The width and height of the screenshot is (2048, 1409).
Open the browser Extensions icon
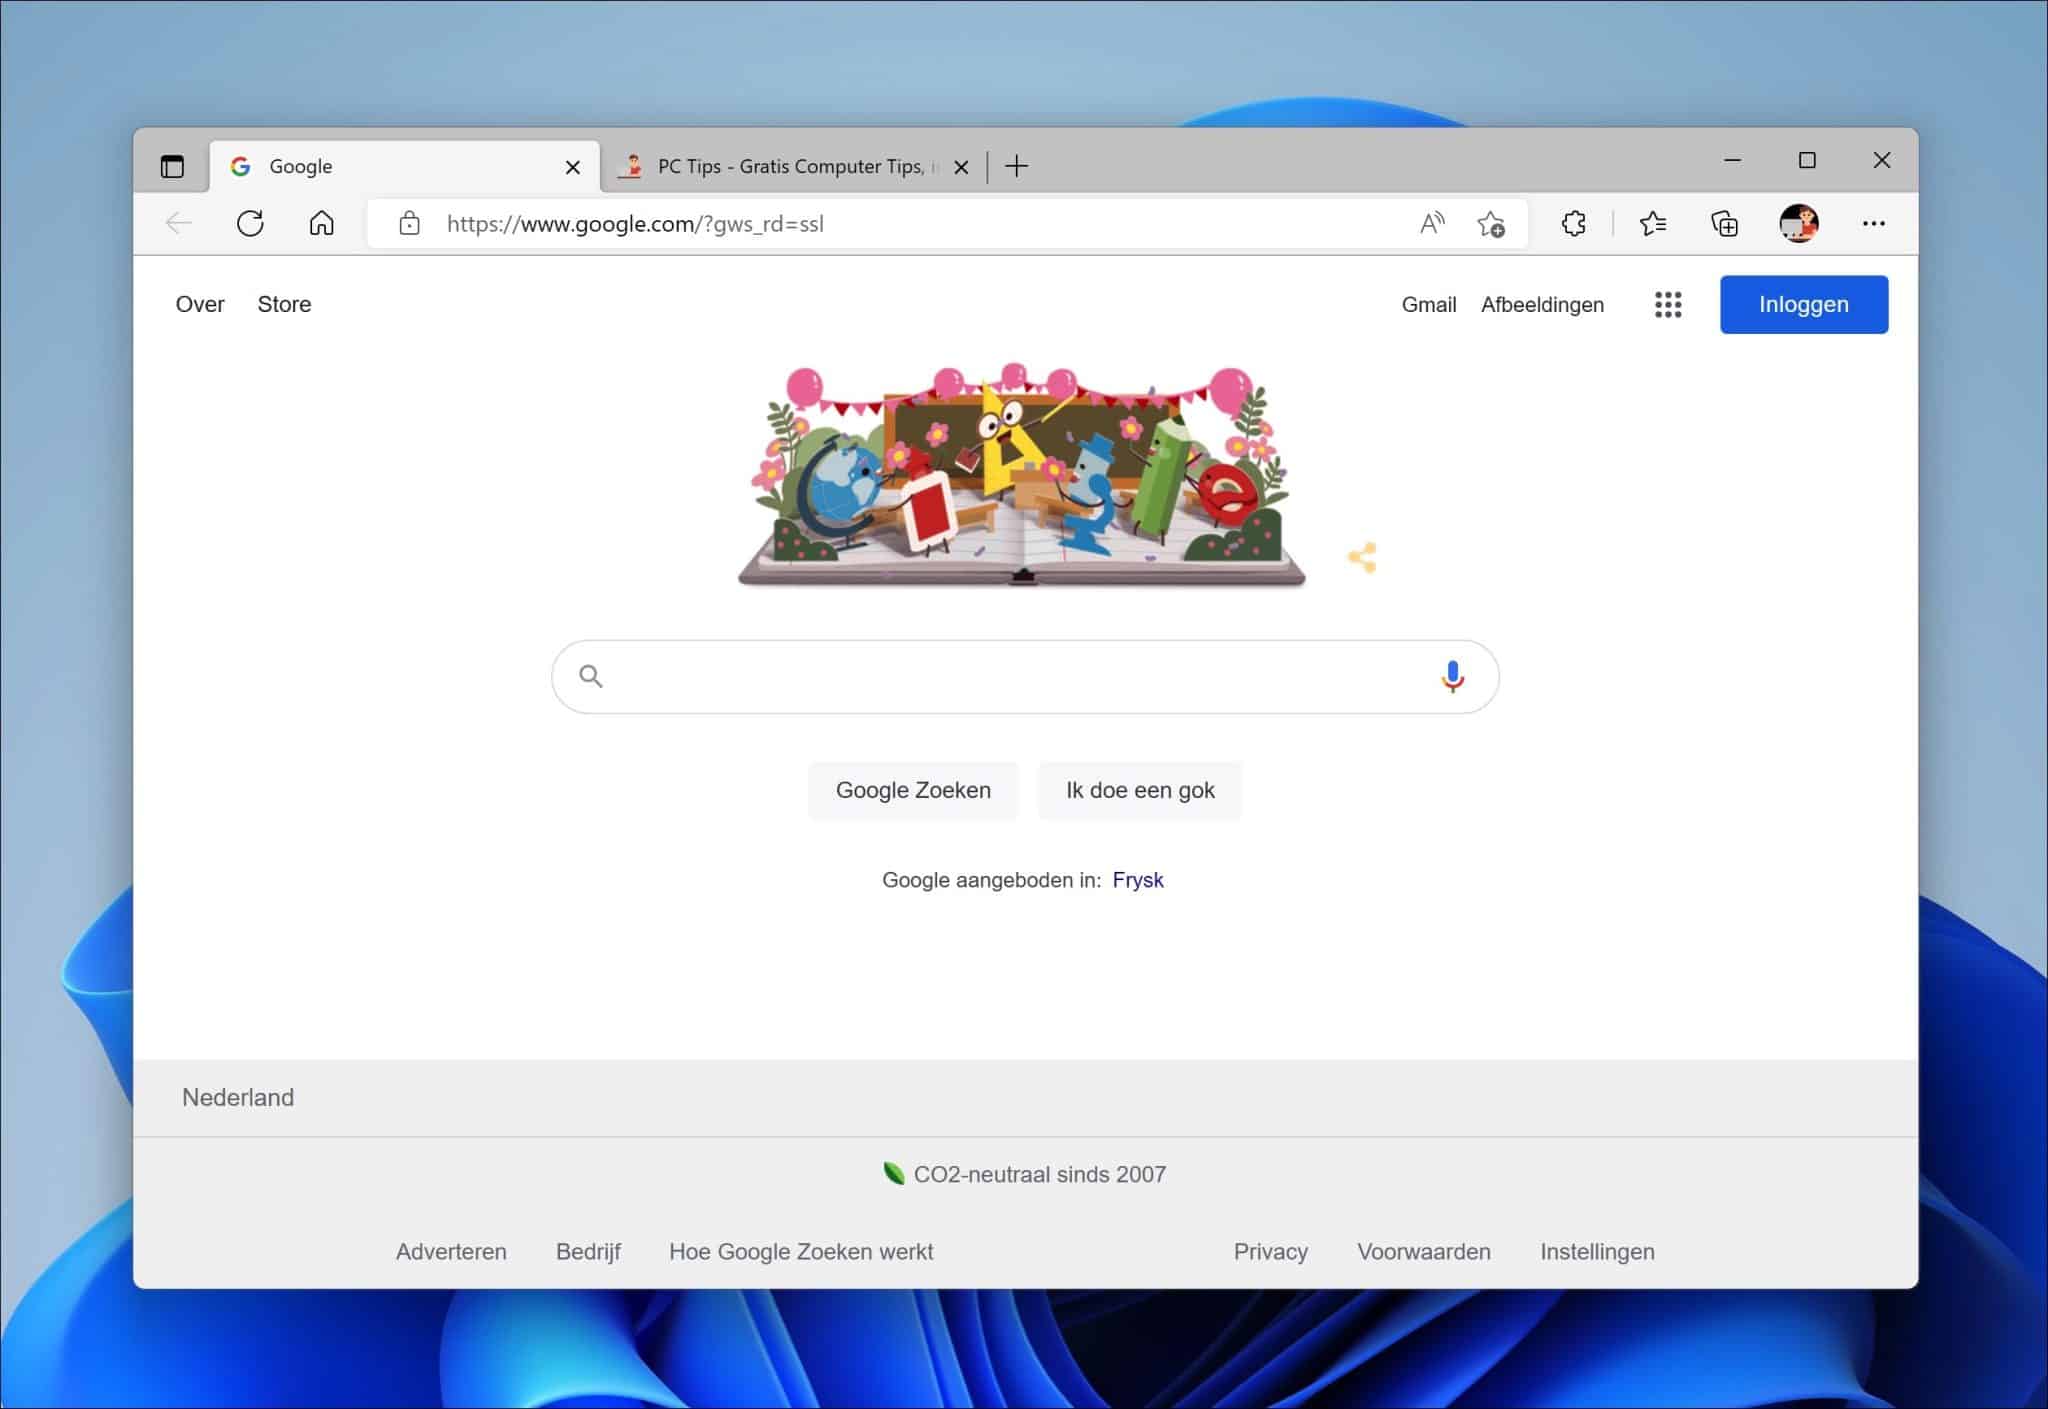coord(1573,223)
